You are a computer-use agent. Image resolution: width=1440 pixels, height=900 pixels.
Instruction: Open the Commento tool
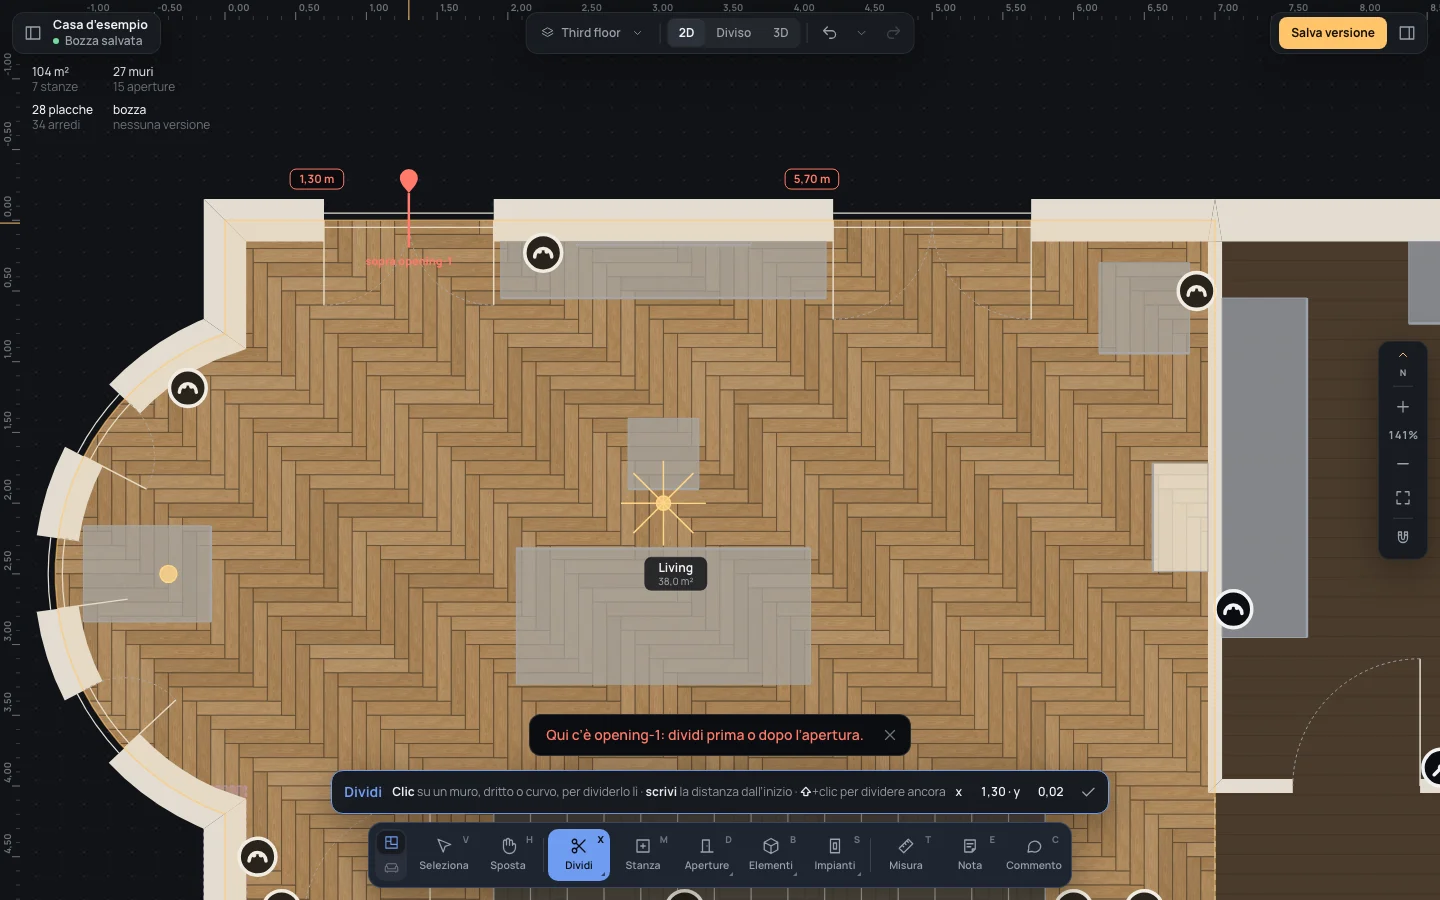(x=1034, y=855)
